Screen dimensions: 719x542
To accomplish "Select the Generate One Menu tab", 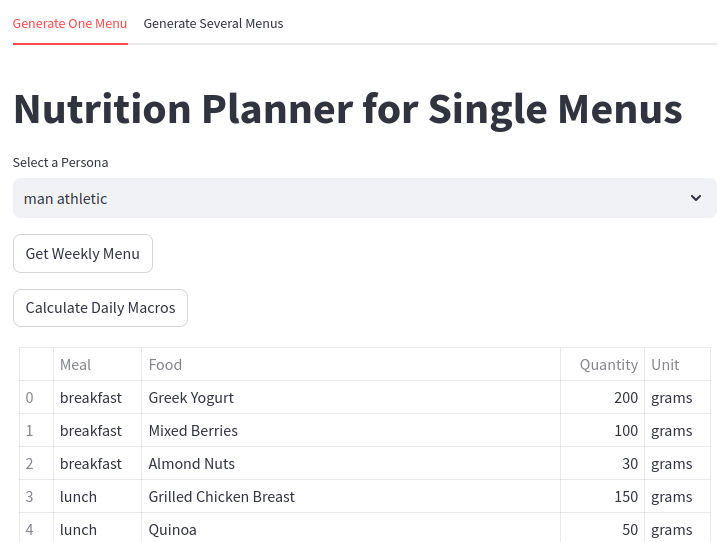I will coord(70,23).
